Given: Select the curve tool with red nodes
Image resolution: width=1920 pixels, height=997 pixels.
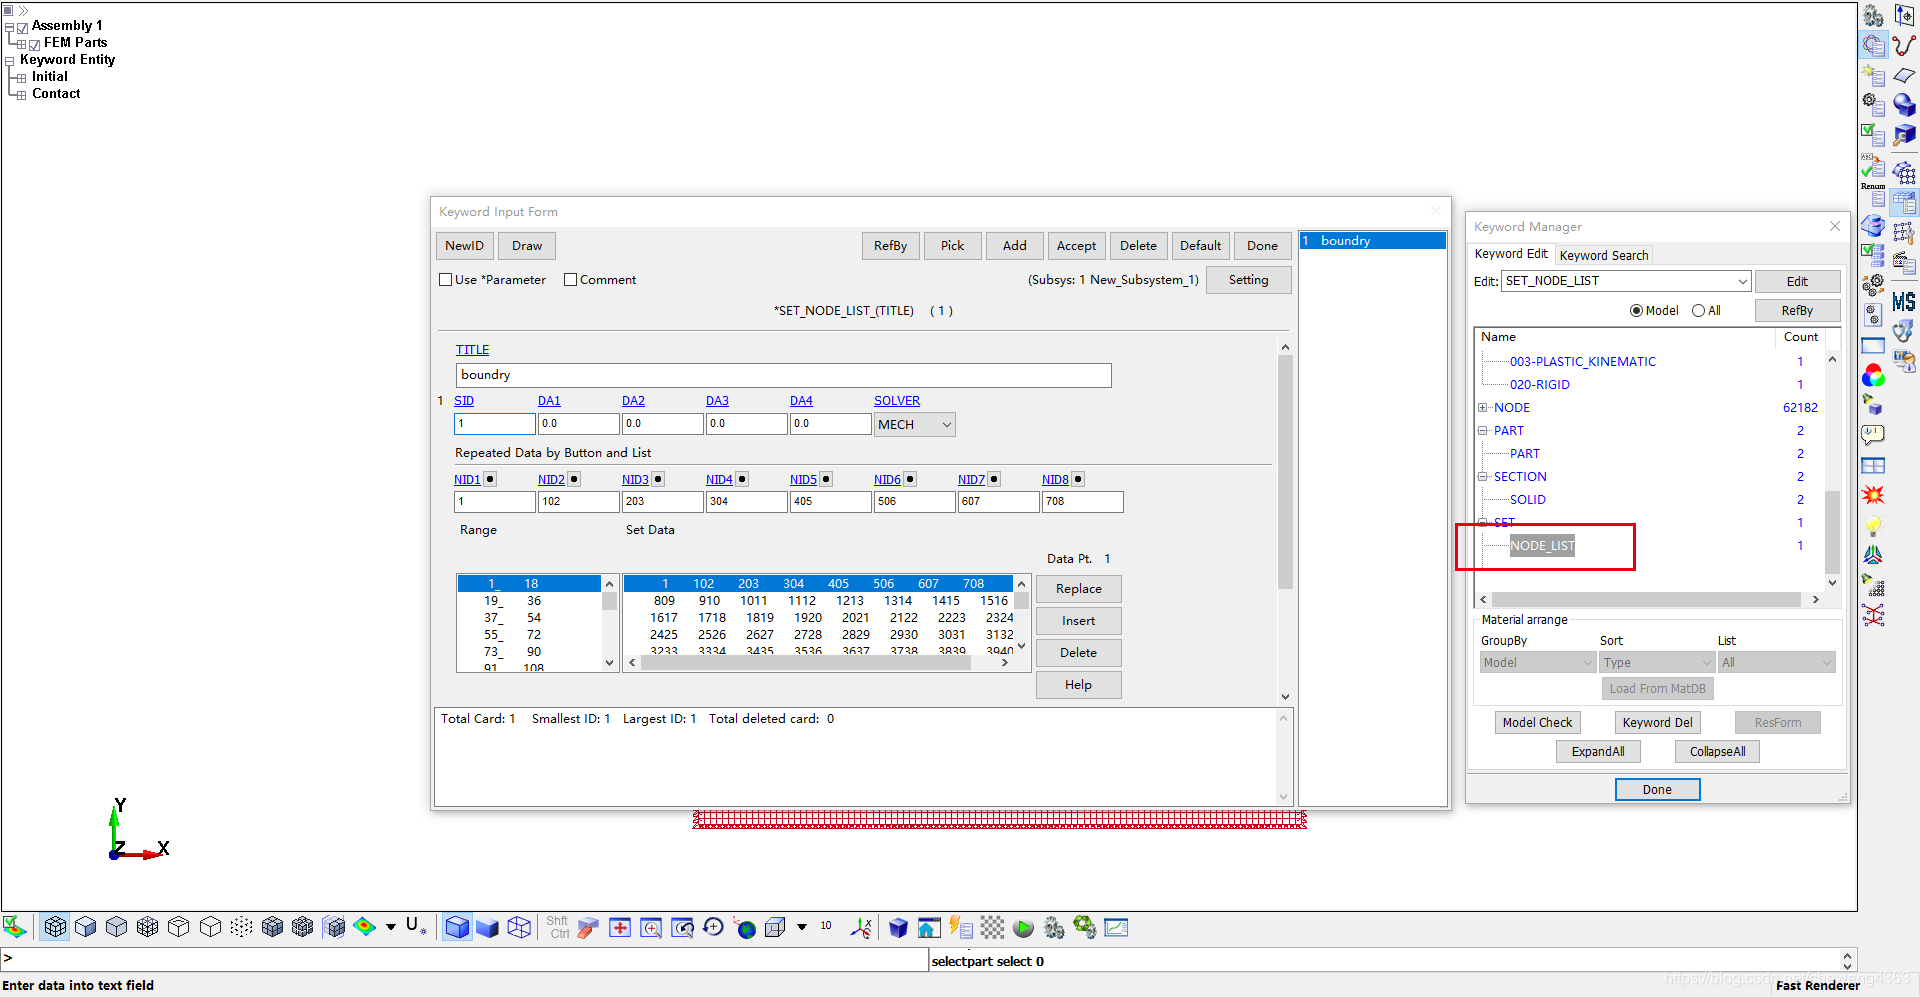Looking at the screenshot, I should (x=1904, y=45).
